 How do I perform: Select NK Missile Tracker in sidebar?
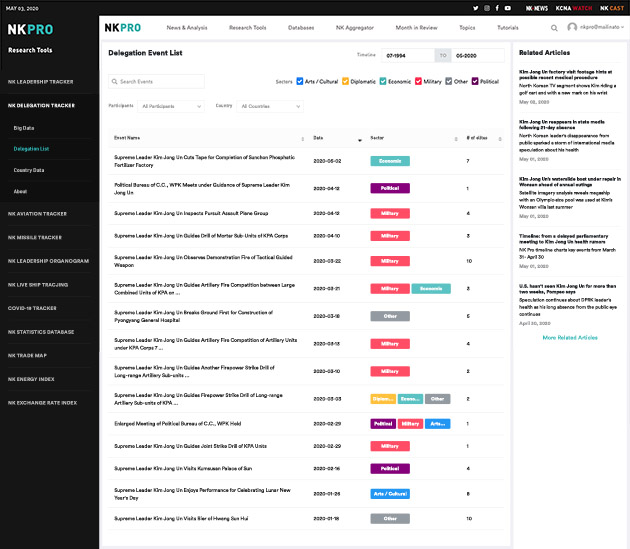[x=35, y=237]
